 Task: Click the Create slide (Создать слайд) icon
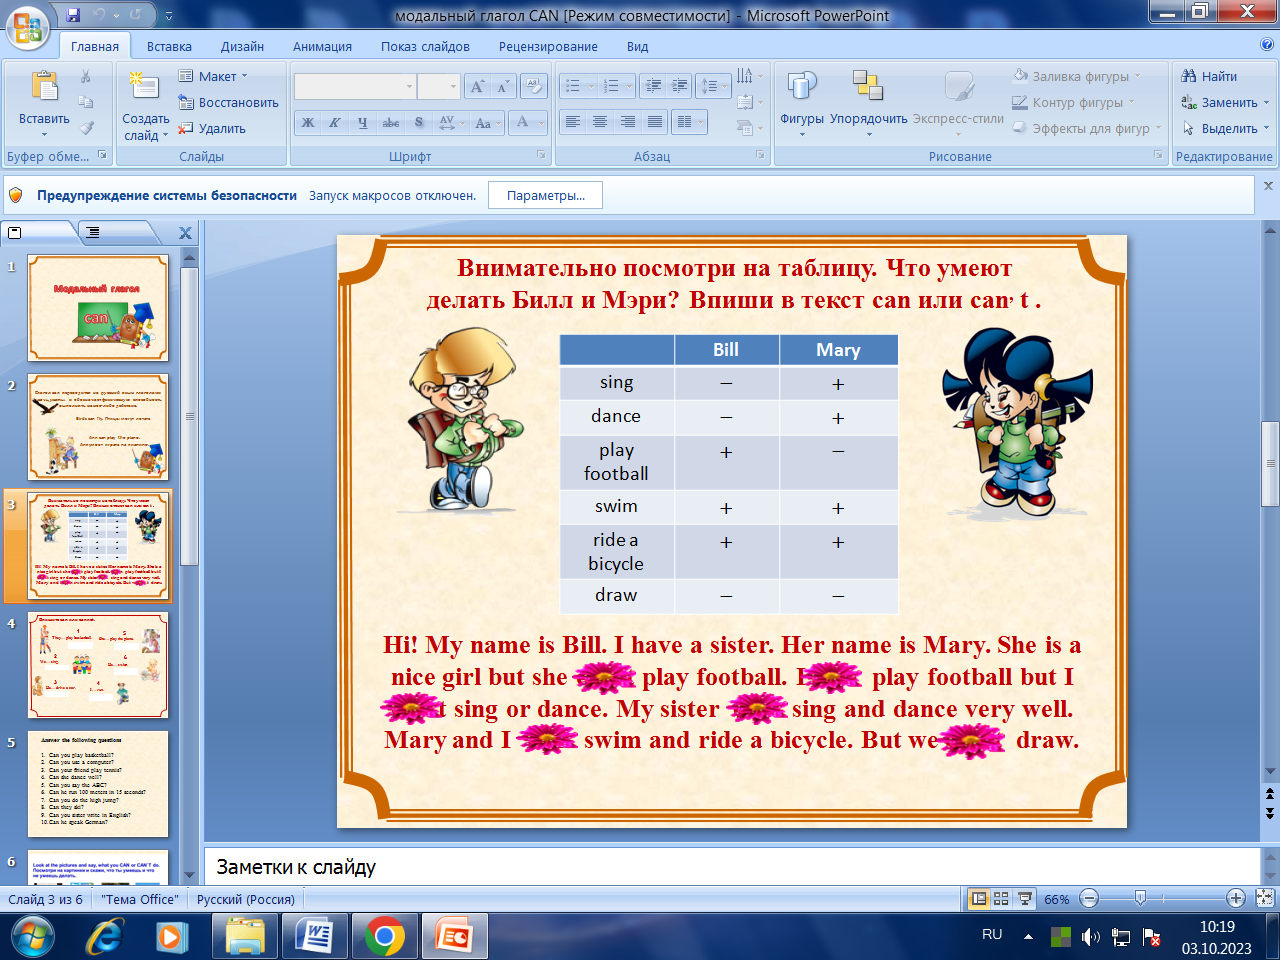point(145,89)
